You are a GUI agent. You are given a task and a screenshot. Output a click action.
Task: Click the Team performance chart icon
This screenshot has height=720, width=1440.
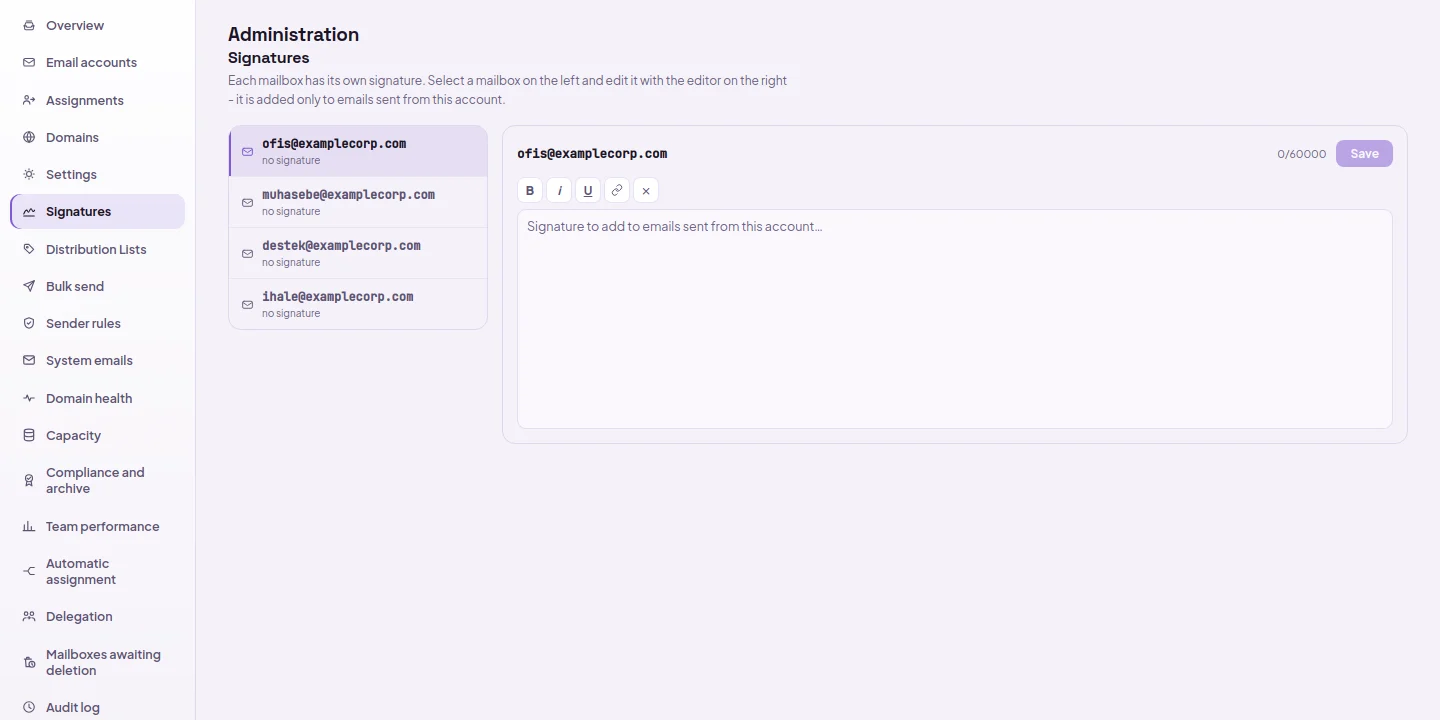29,526
